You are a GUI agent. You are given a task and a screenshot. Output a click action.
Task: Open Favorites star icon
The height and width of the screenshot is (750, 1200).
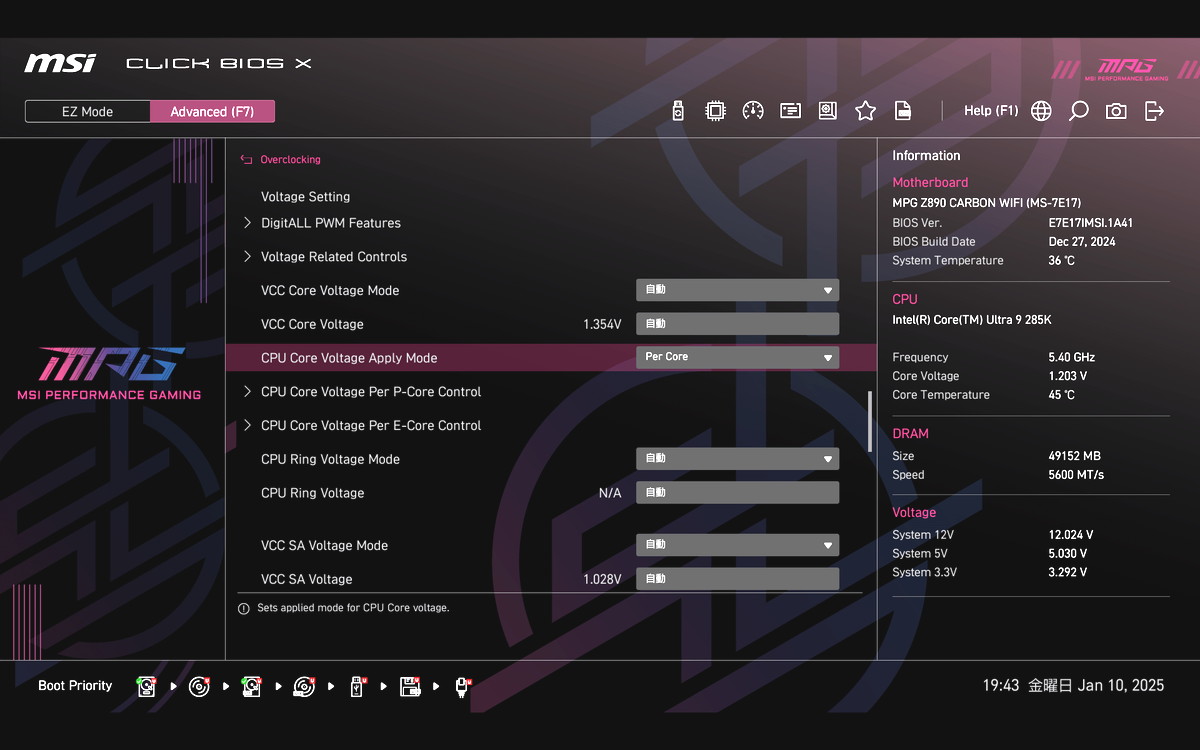tap(865, 111)
